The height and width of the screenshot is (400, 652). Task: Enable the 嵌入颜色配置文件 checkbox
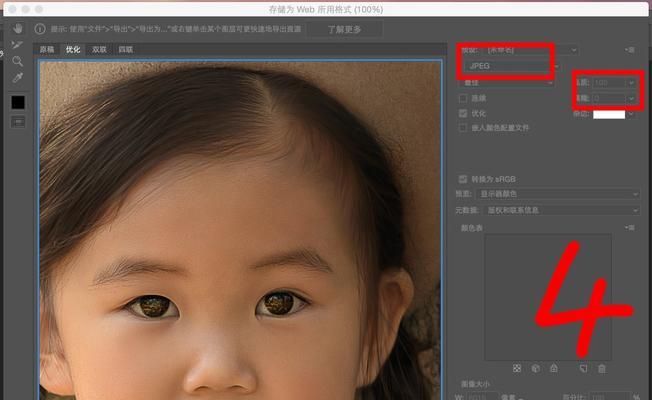click(463, 128)
